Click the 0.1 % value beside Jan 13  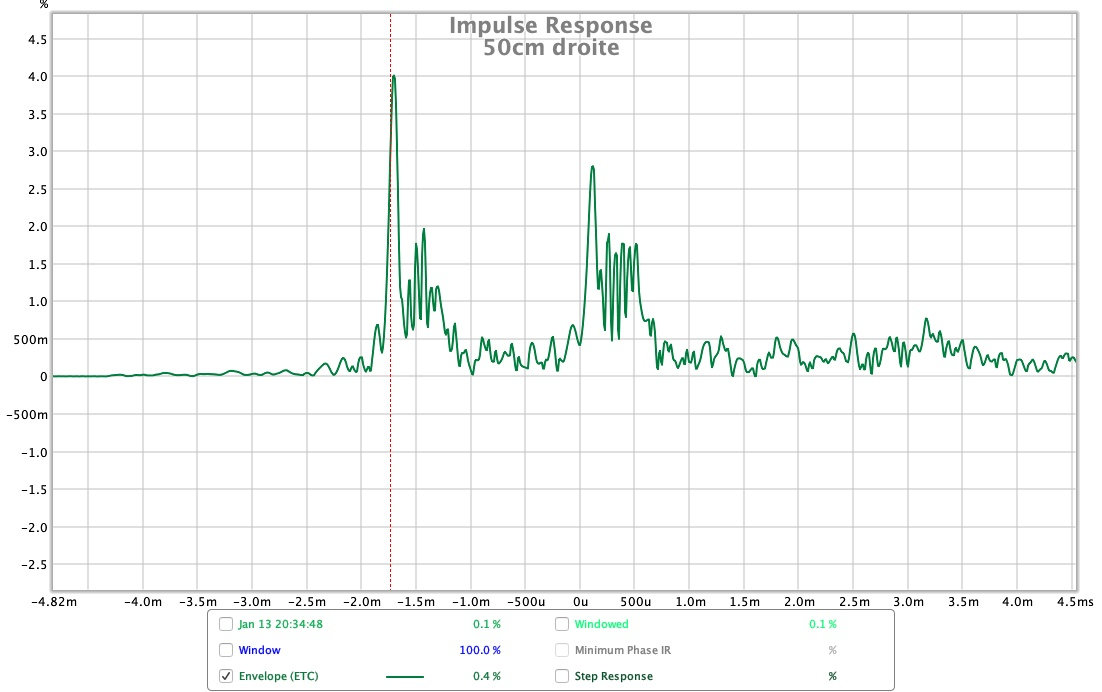pyautogui.click(x=487, y=624)
